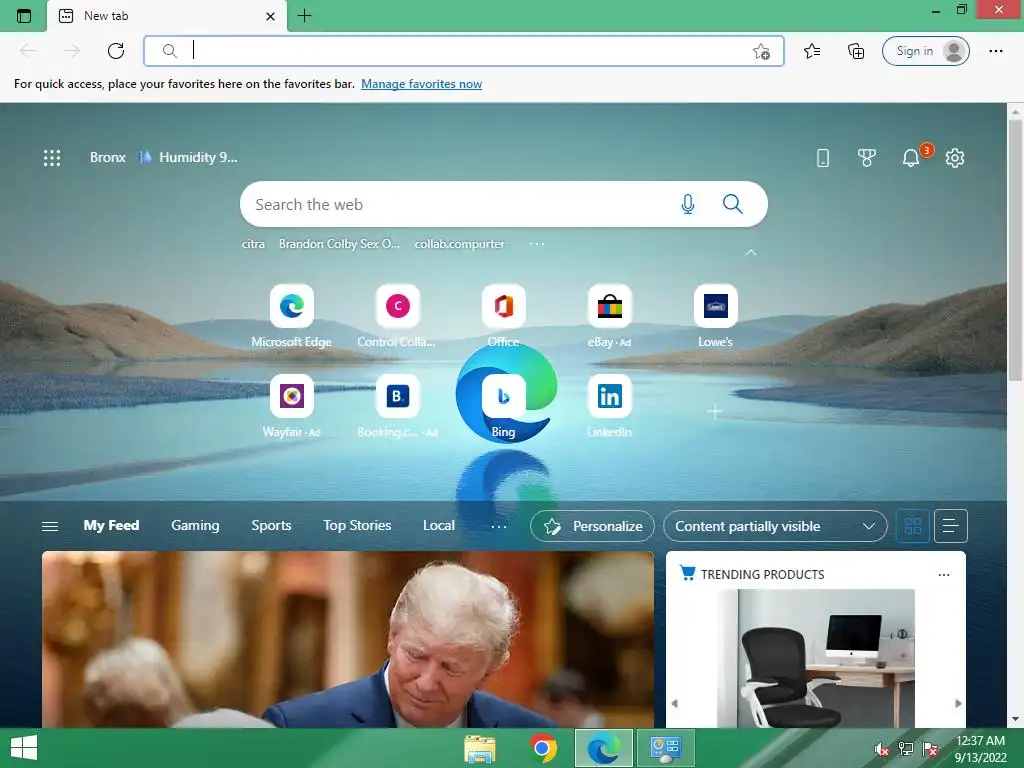Switch feed to grid view layout

click(912, 526)
